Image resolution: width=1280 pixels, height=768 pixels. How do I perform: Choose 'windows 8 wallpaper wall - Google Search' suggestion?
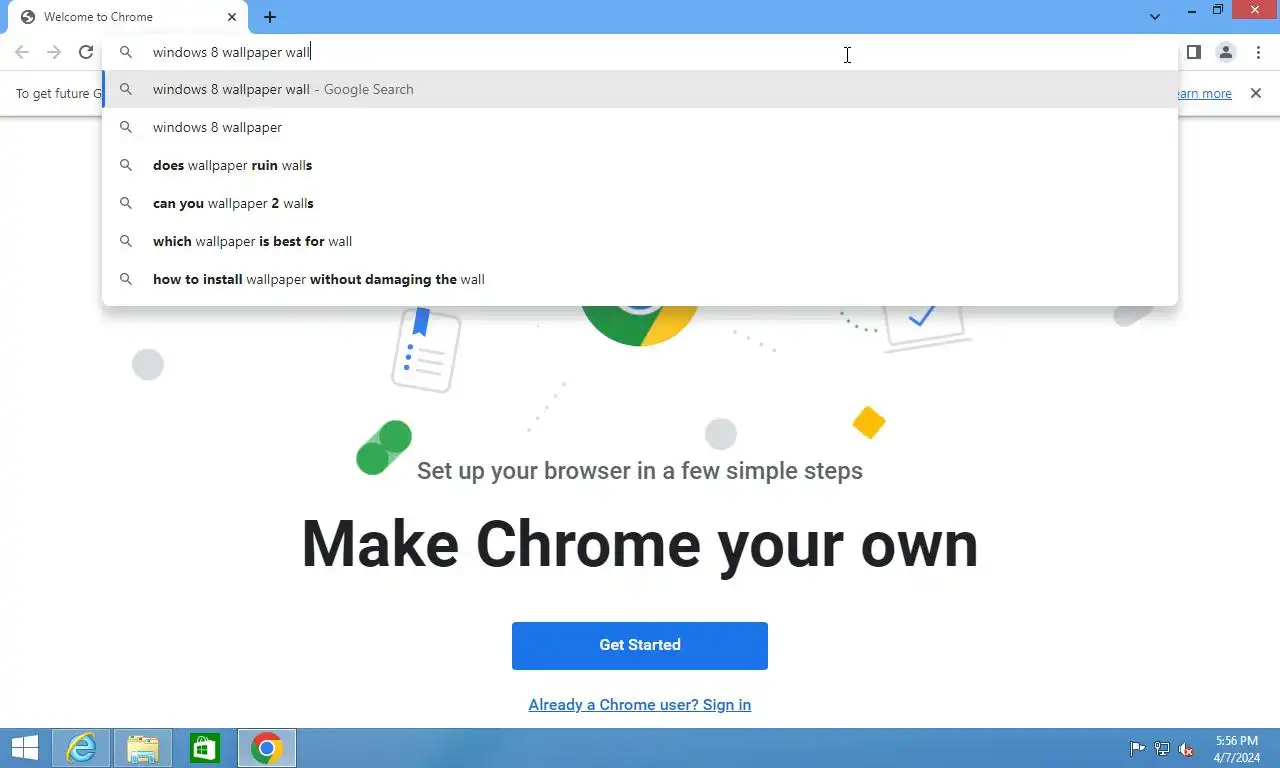click(640, 89)
